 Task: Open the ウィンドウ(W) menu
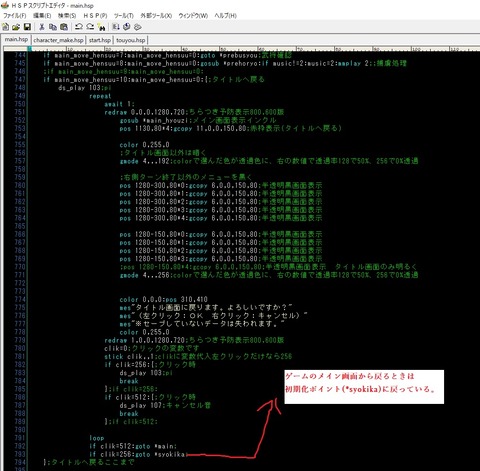(193, 16)
